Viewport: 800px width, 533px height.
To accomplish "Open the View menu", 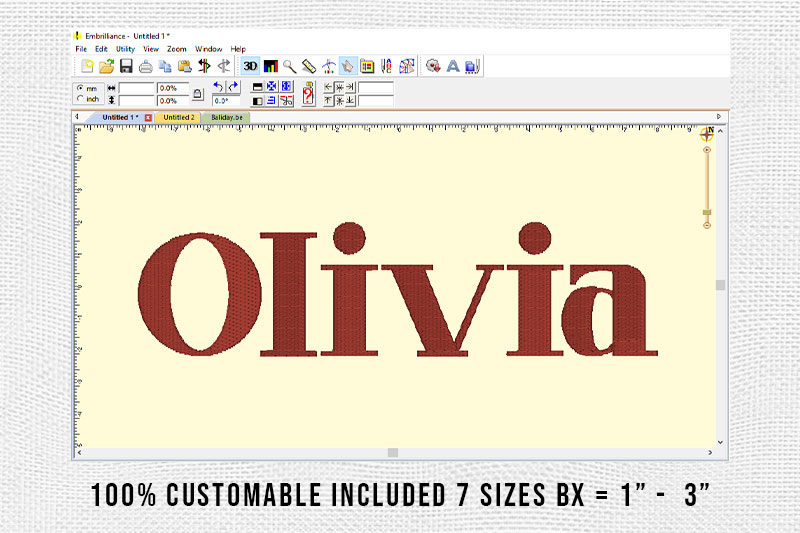I will click(151, 49).
